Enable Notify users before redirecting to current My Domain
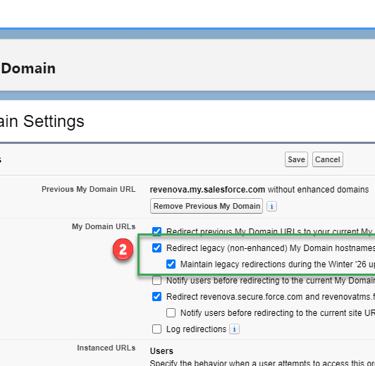 pyautogui.click(x=157, y=280)
